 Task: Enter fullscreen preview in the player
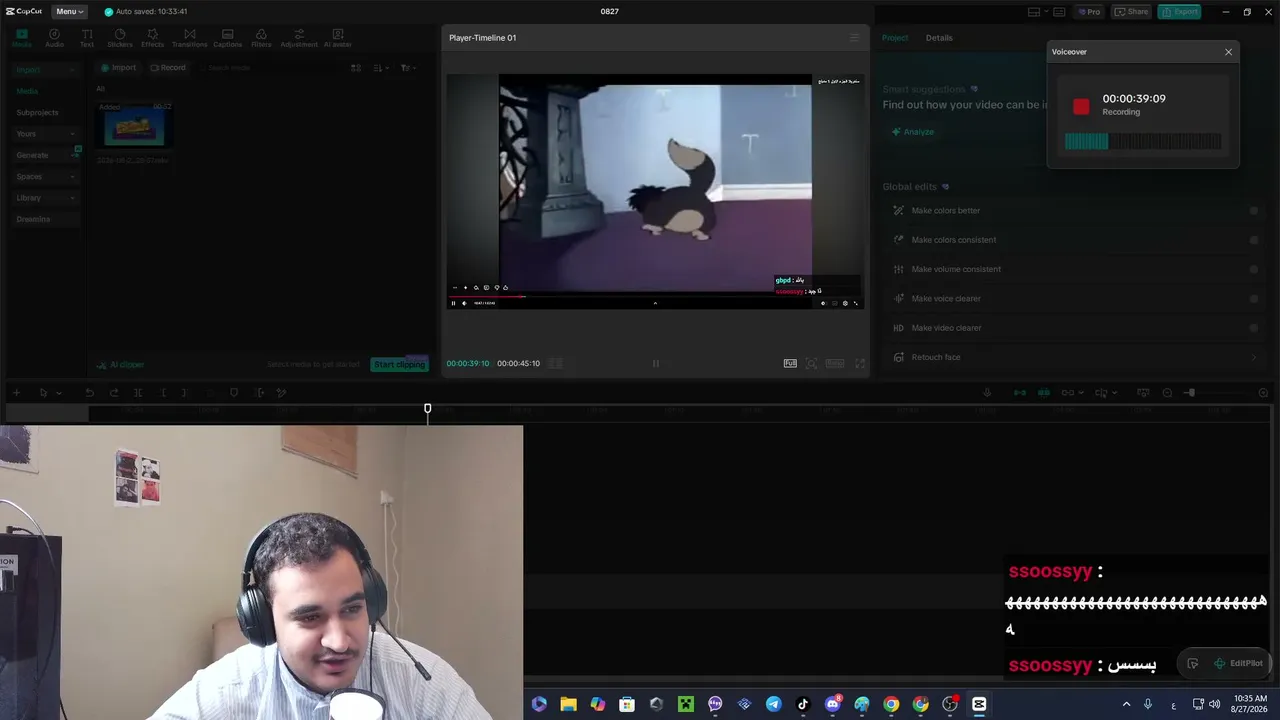[860, 364]
